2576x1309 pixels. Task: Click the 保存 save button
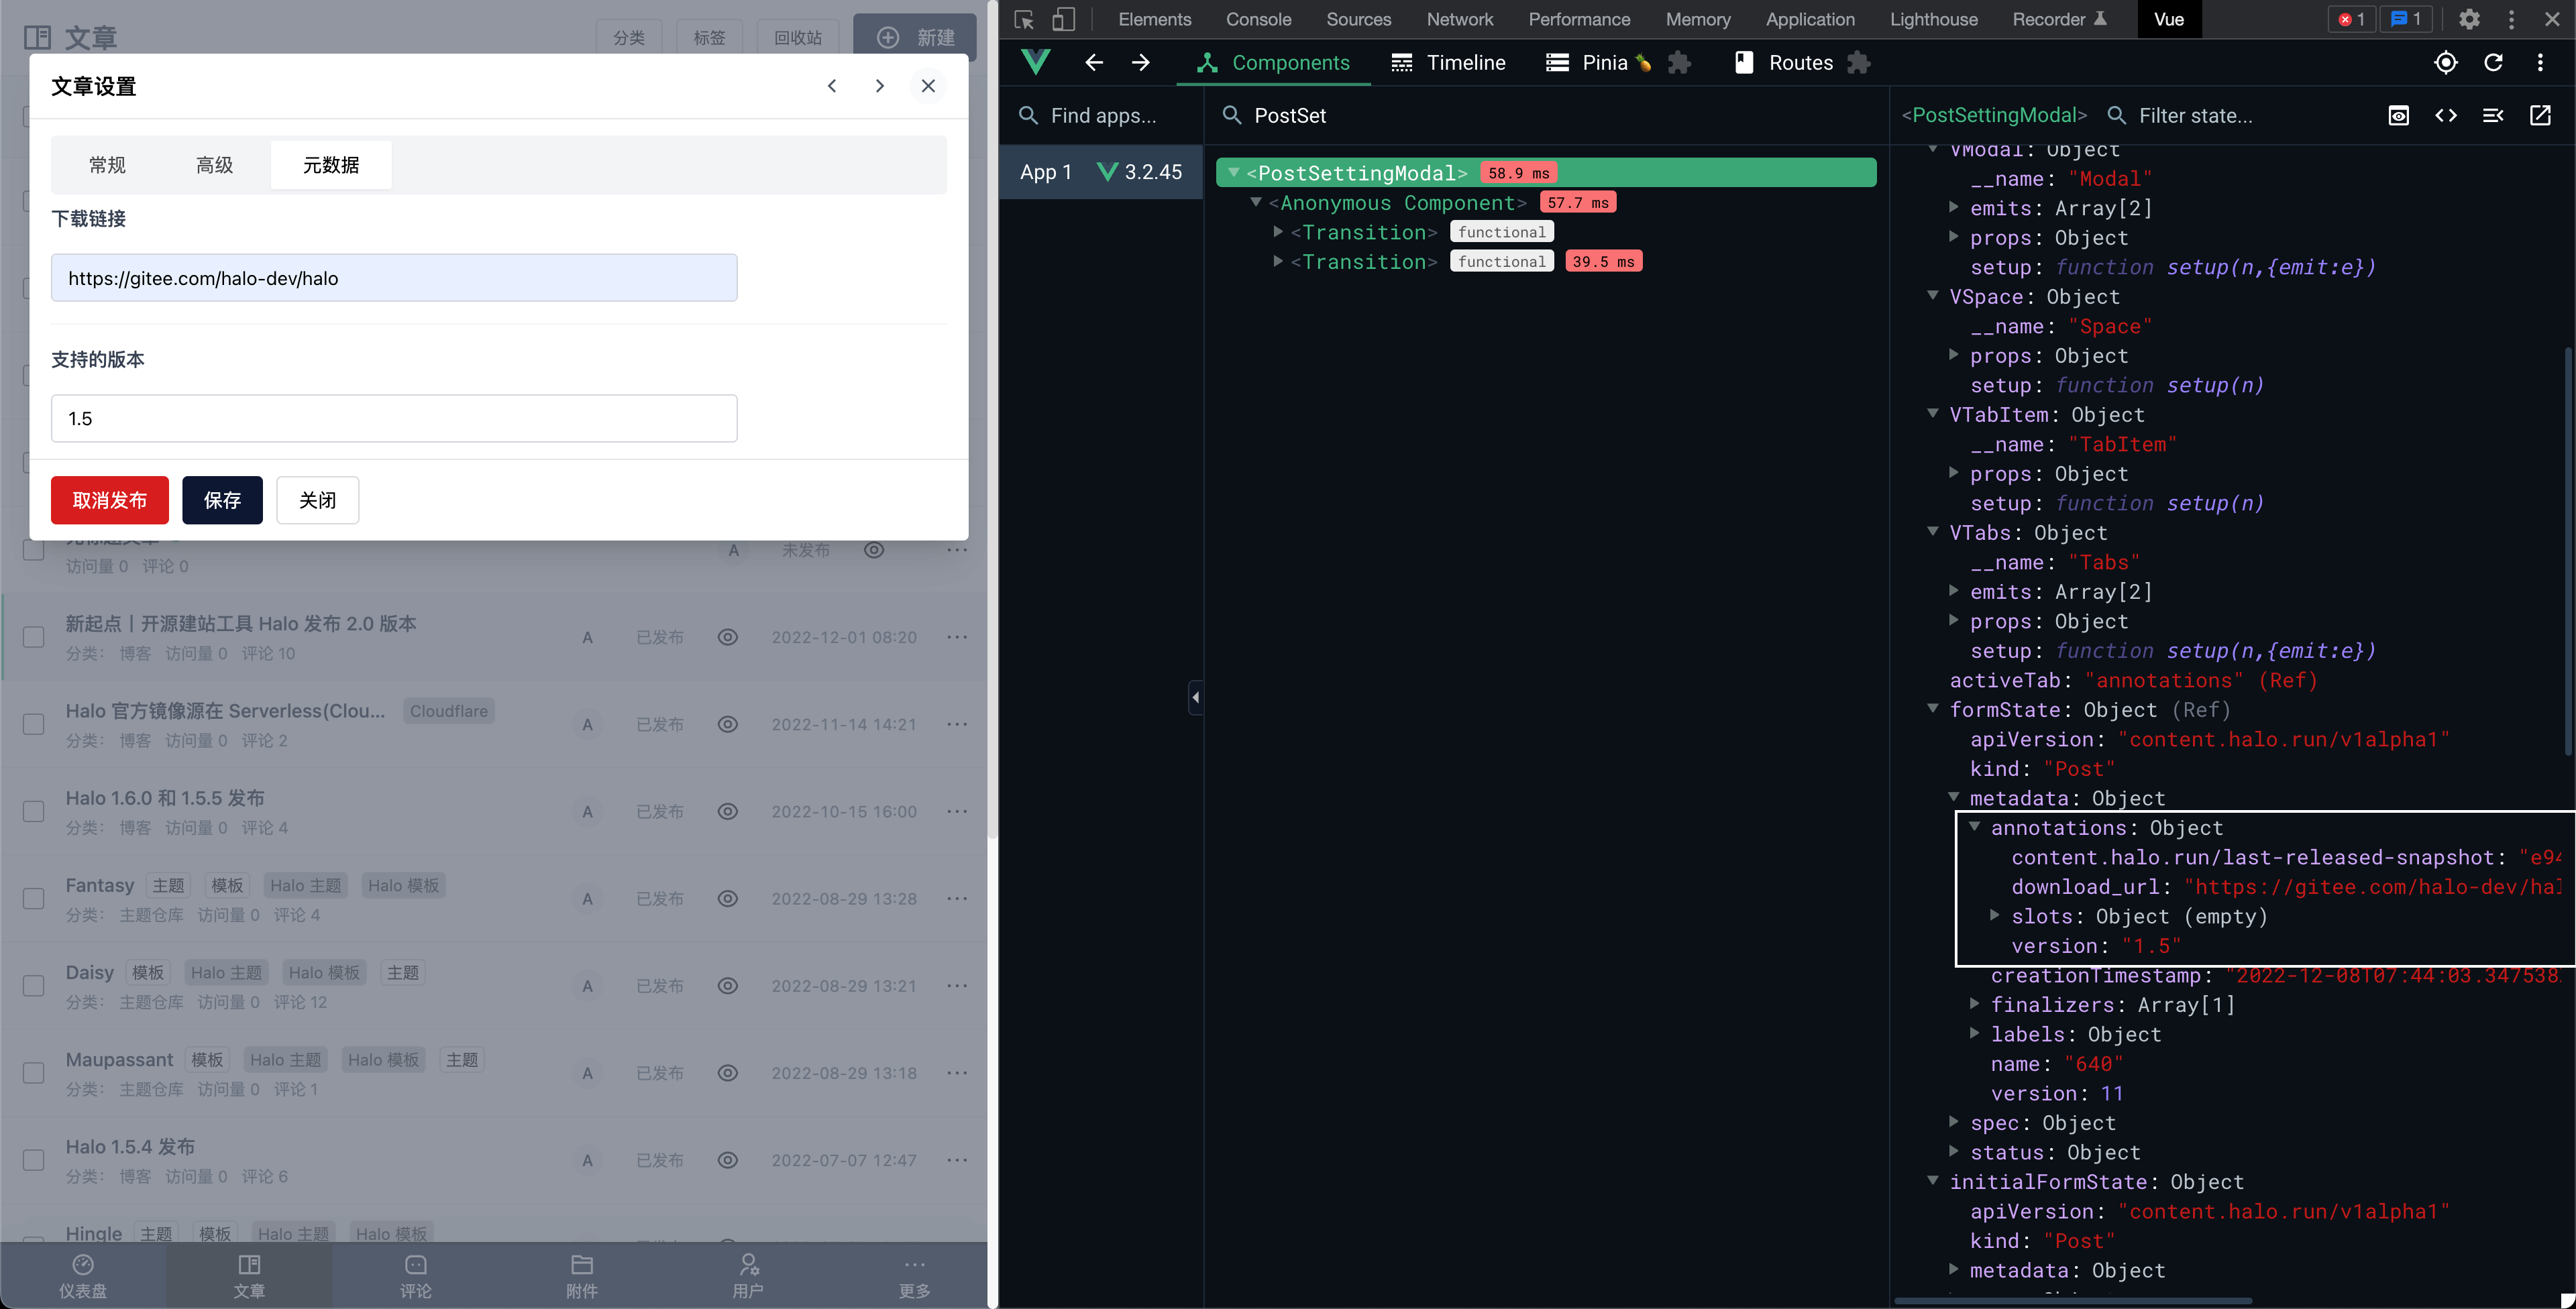[222, 500]
